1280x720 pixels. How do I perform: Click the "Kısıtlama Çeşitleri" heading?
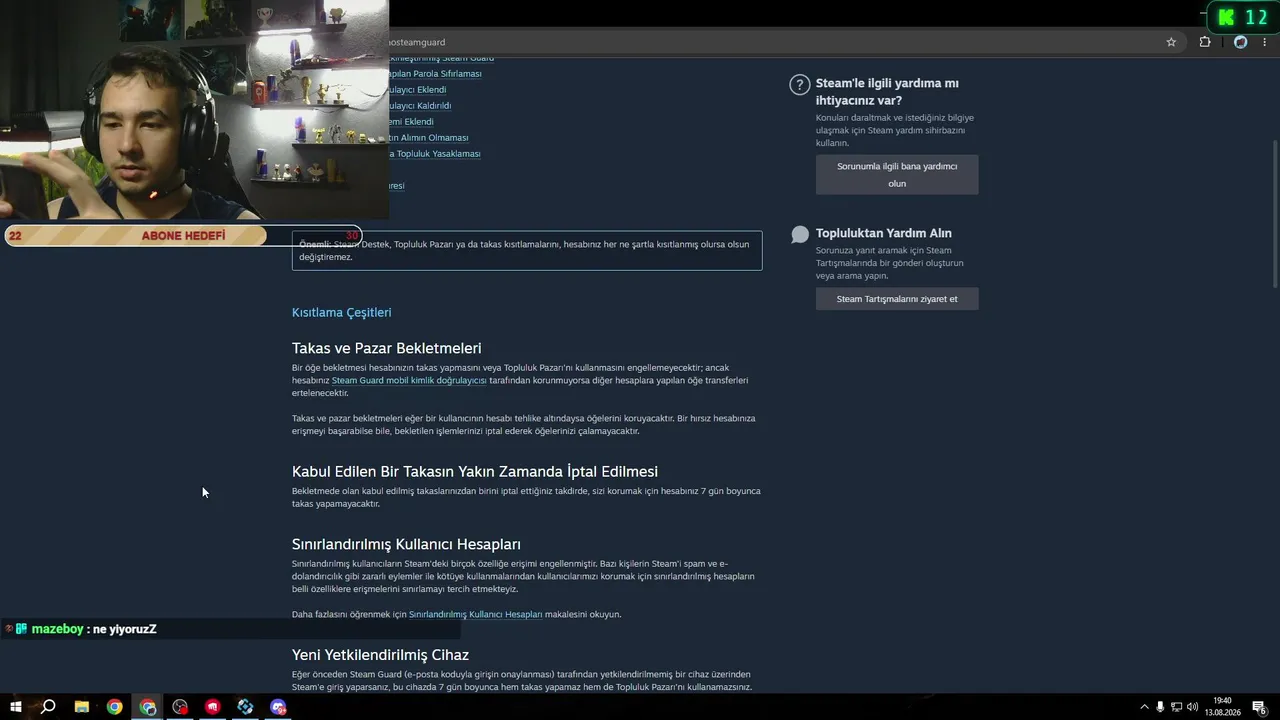point(341,313)
